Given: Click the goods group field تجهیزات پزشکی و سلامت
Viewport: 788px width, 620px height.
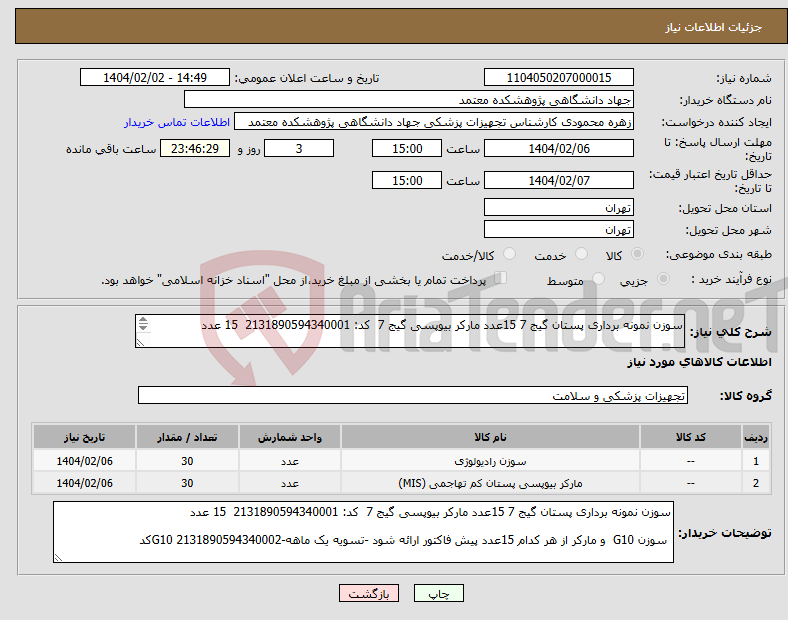Looking at the screenshot, I should point(413,395).
